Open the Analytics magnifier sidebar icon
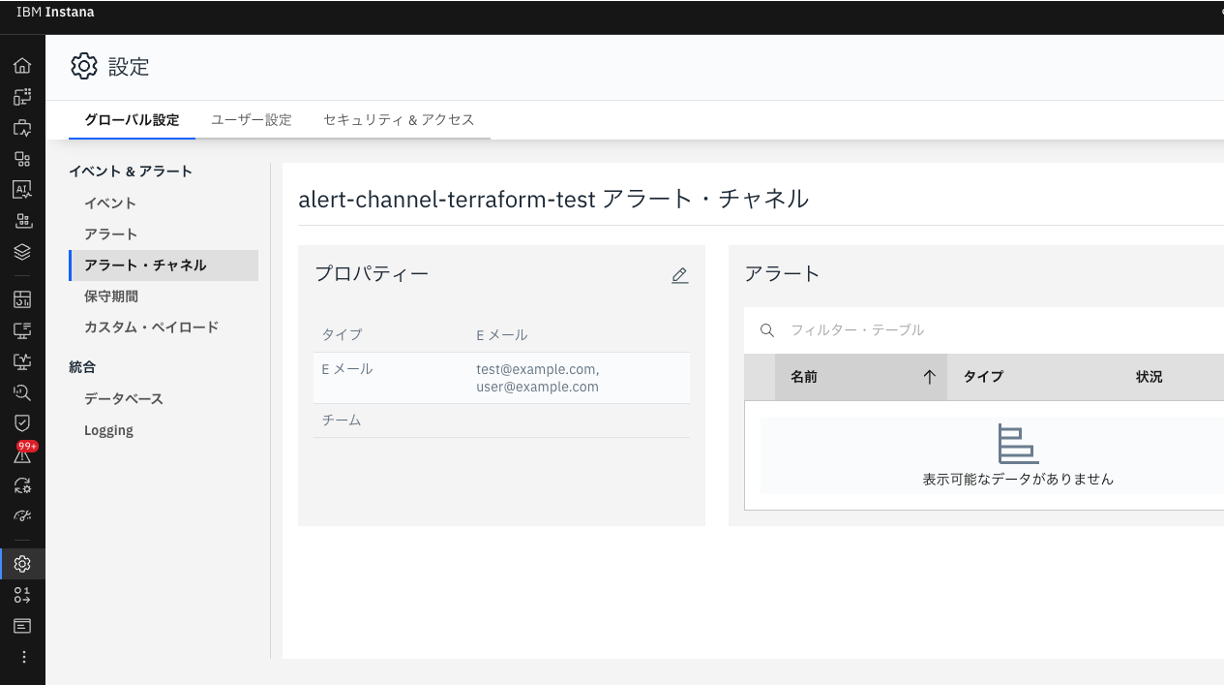Screen dimensions: 1224x686 (22, 391)
